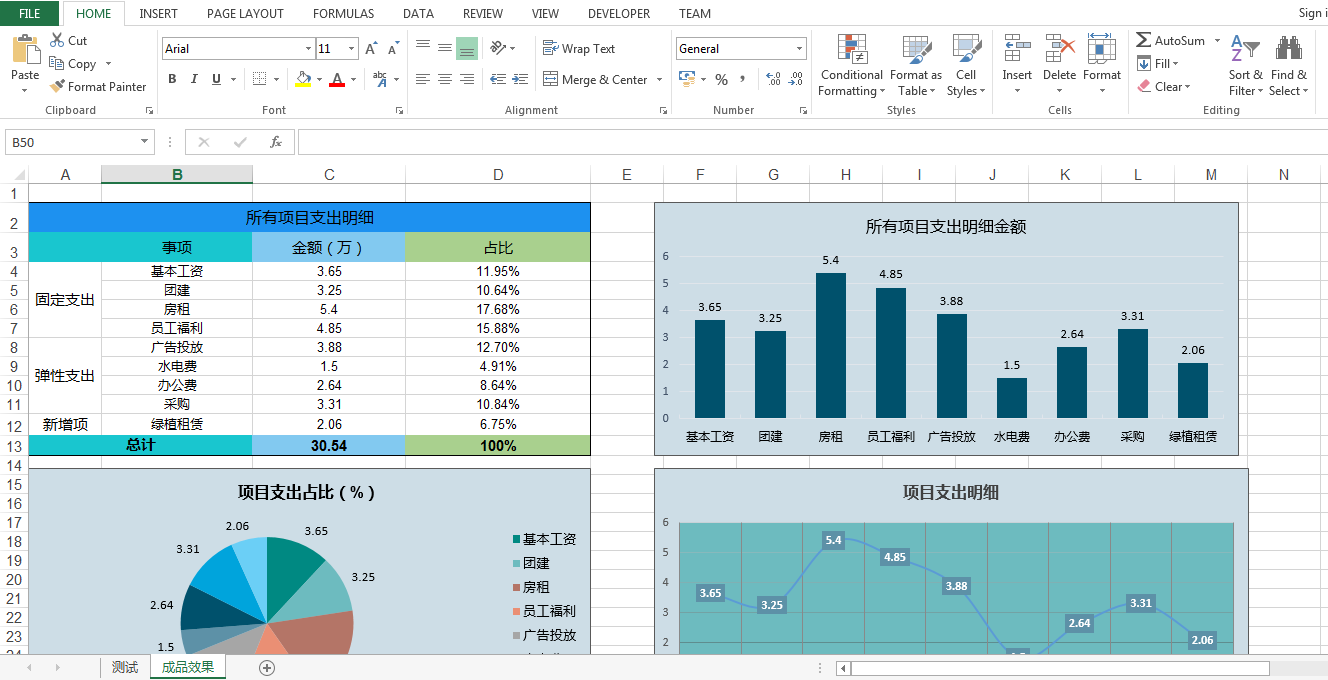Switch to the 测试 sheet tab

tap(125, 667)
